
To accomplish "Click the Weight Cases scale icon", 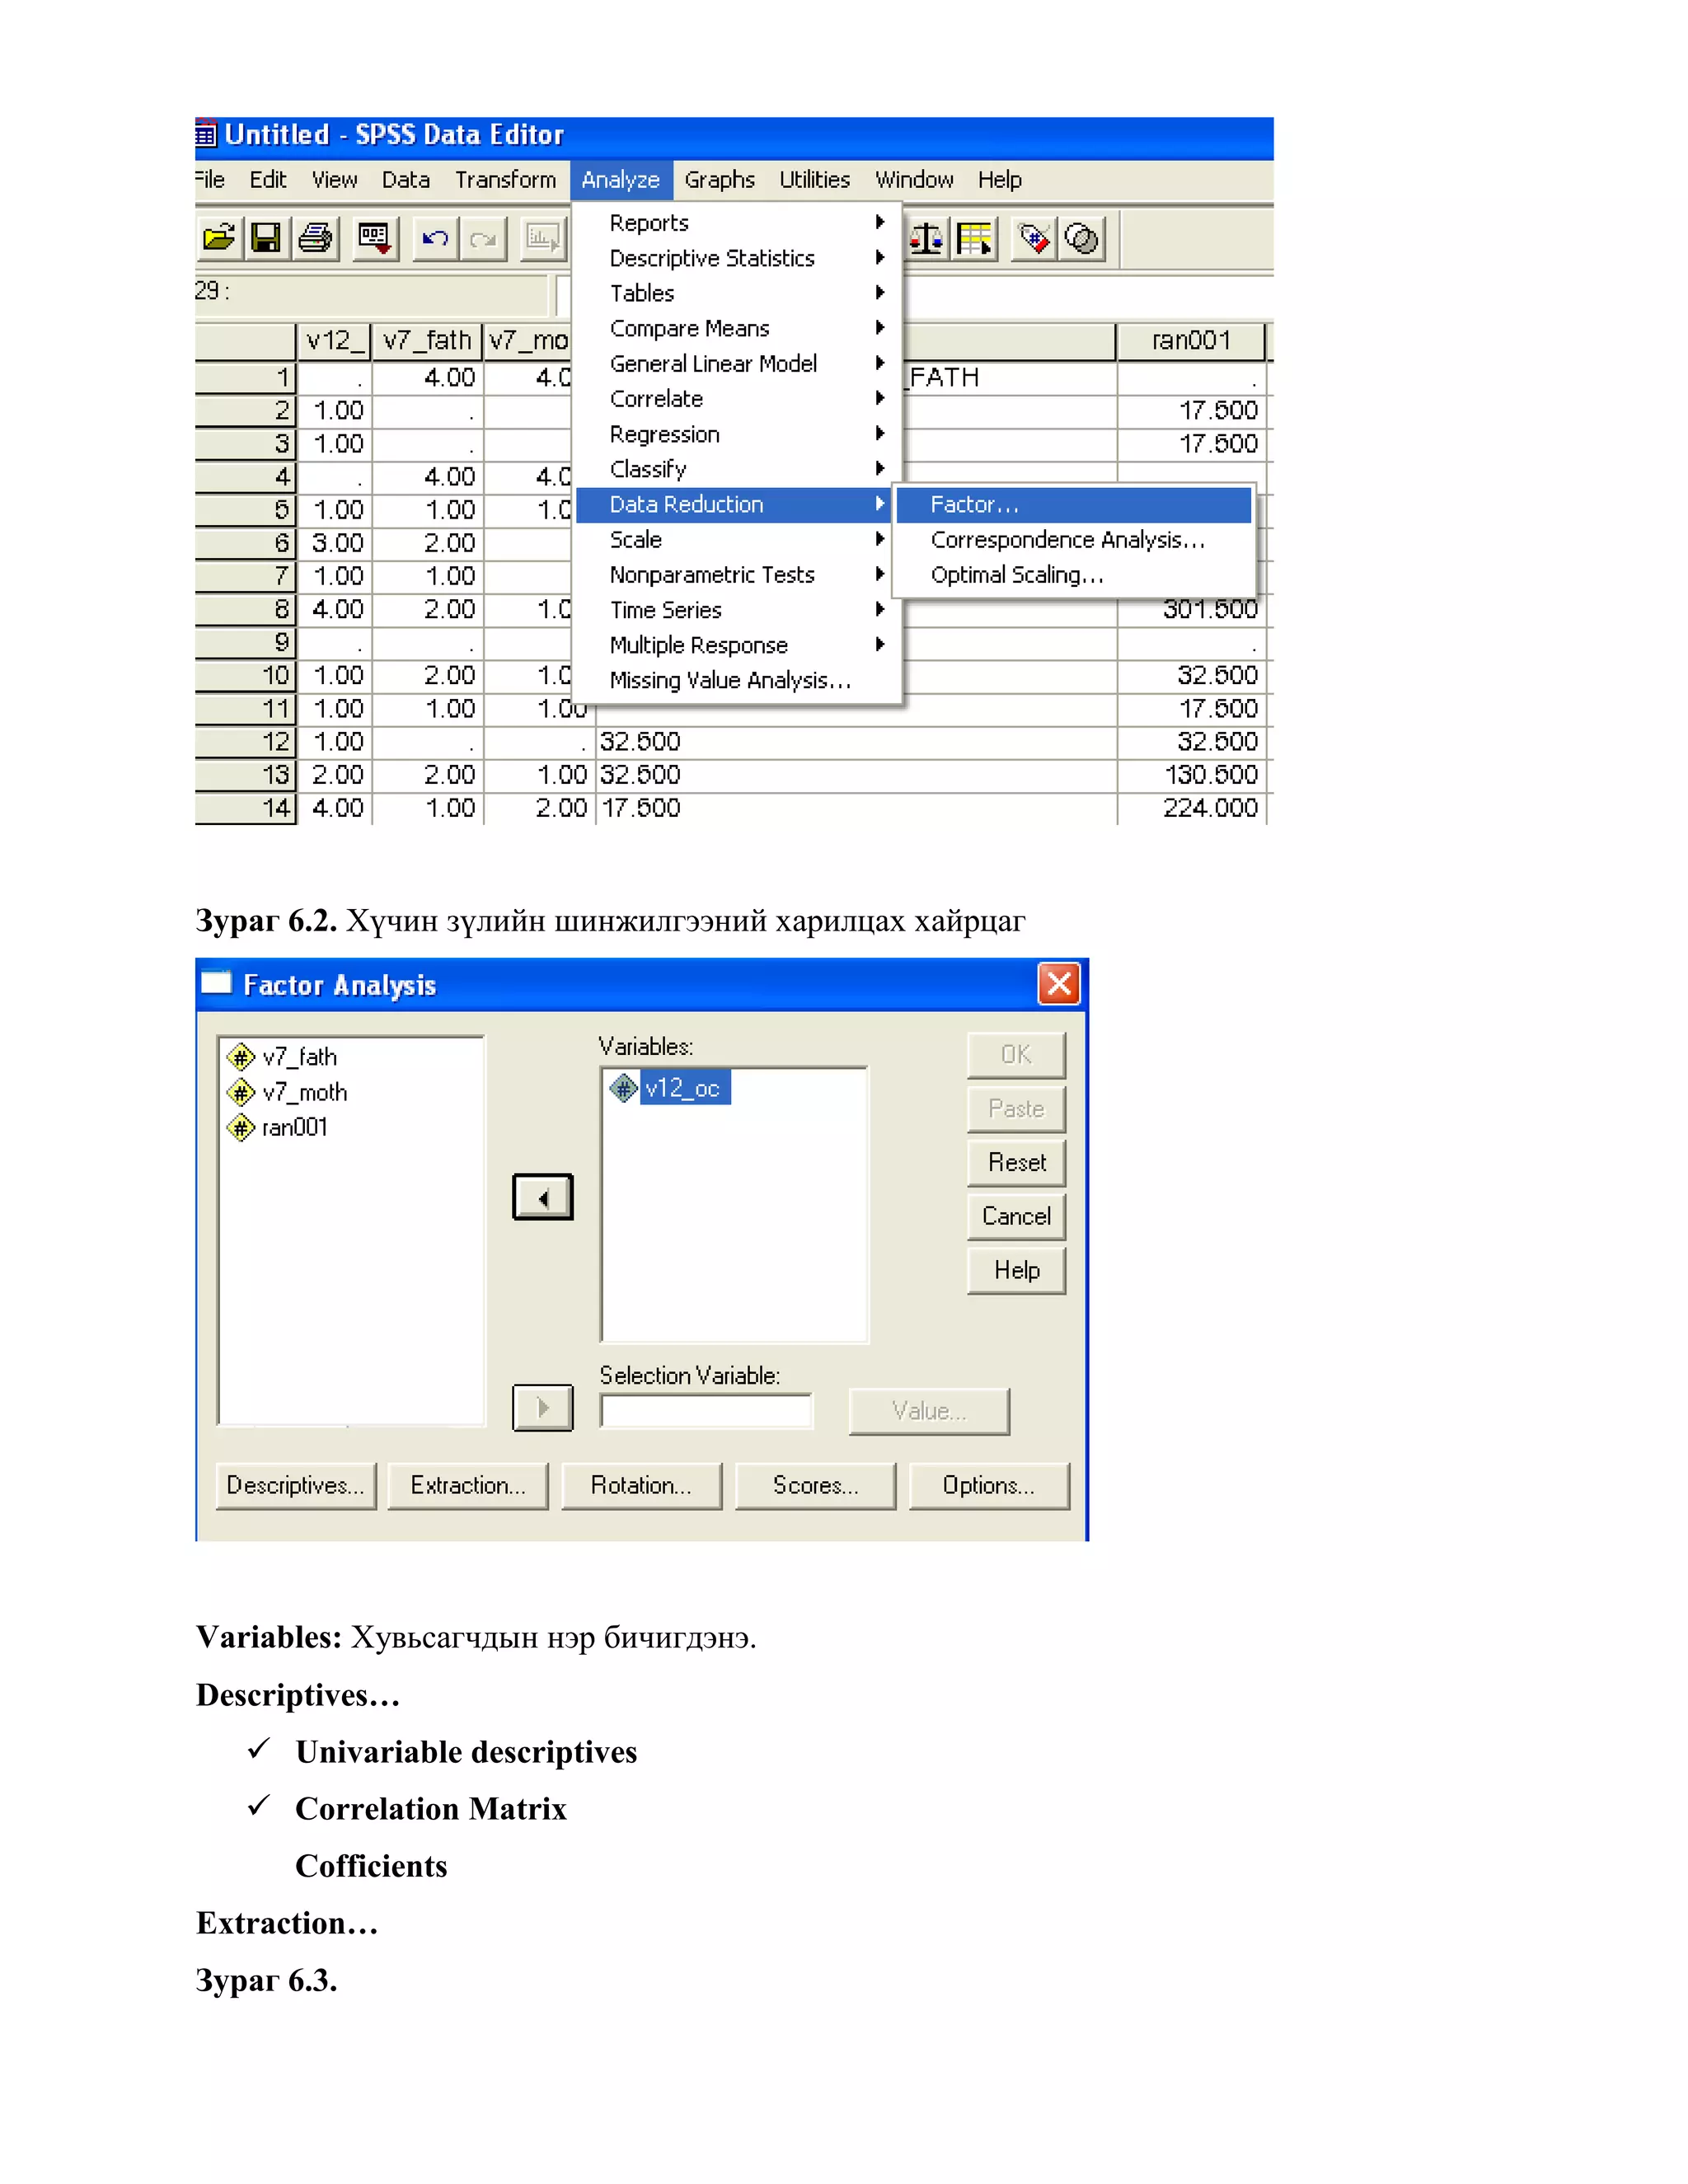I will [926, 238].
